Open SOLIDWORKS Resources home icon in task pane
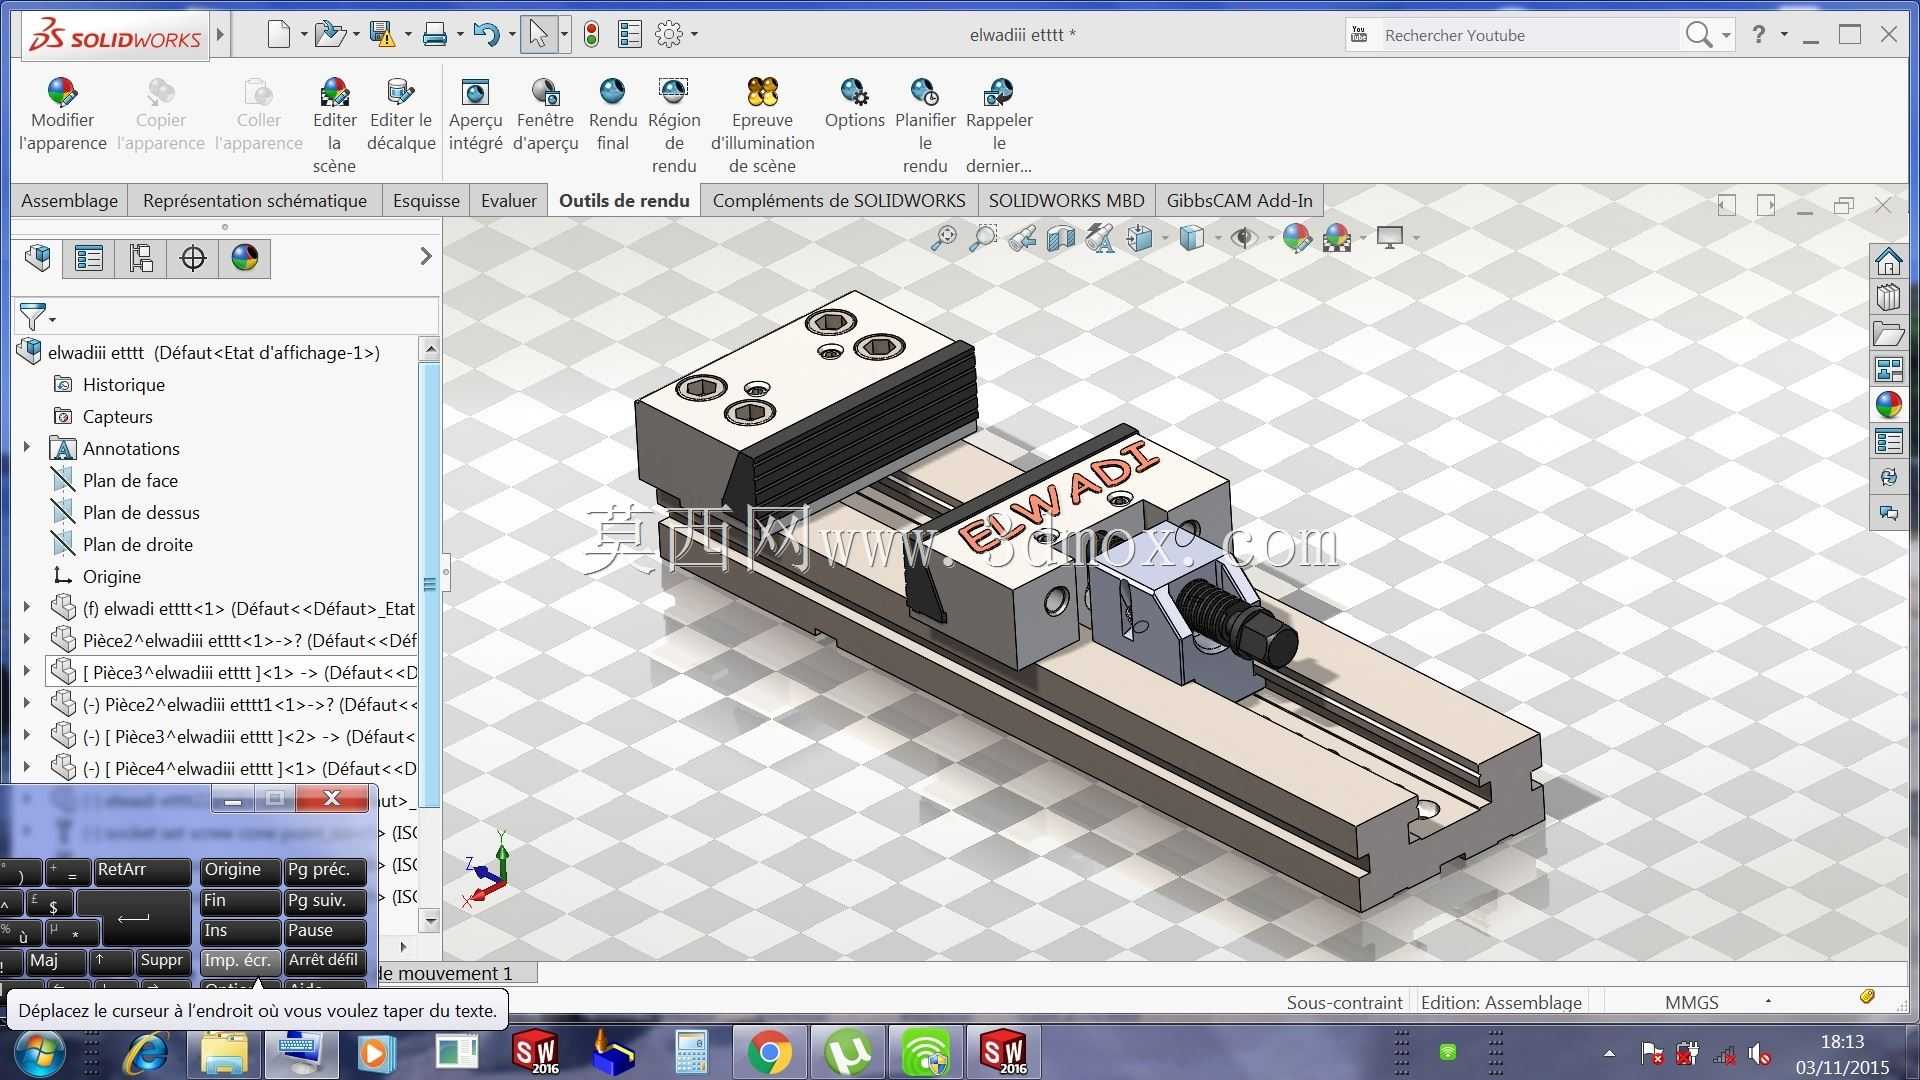The width and height of the screenshot is (1920, 1080). pyautogui.click(x=1888, y=261)
